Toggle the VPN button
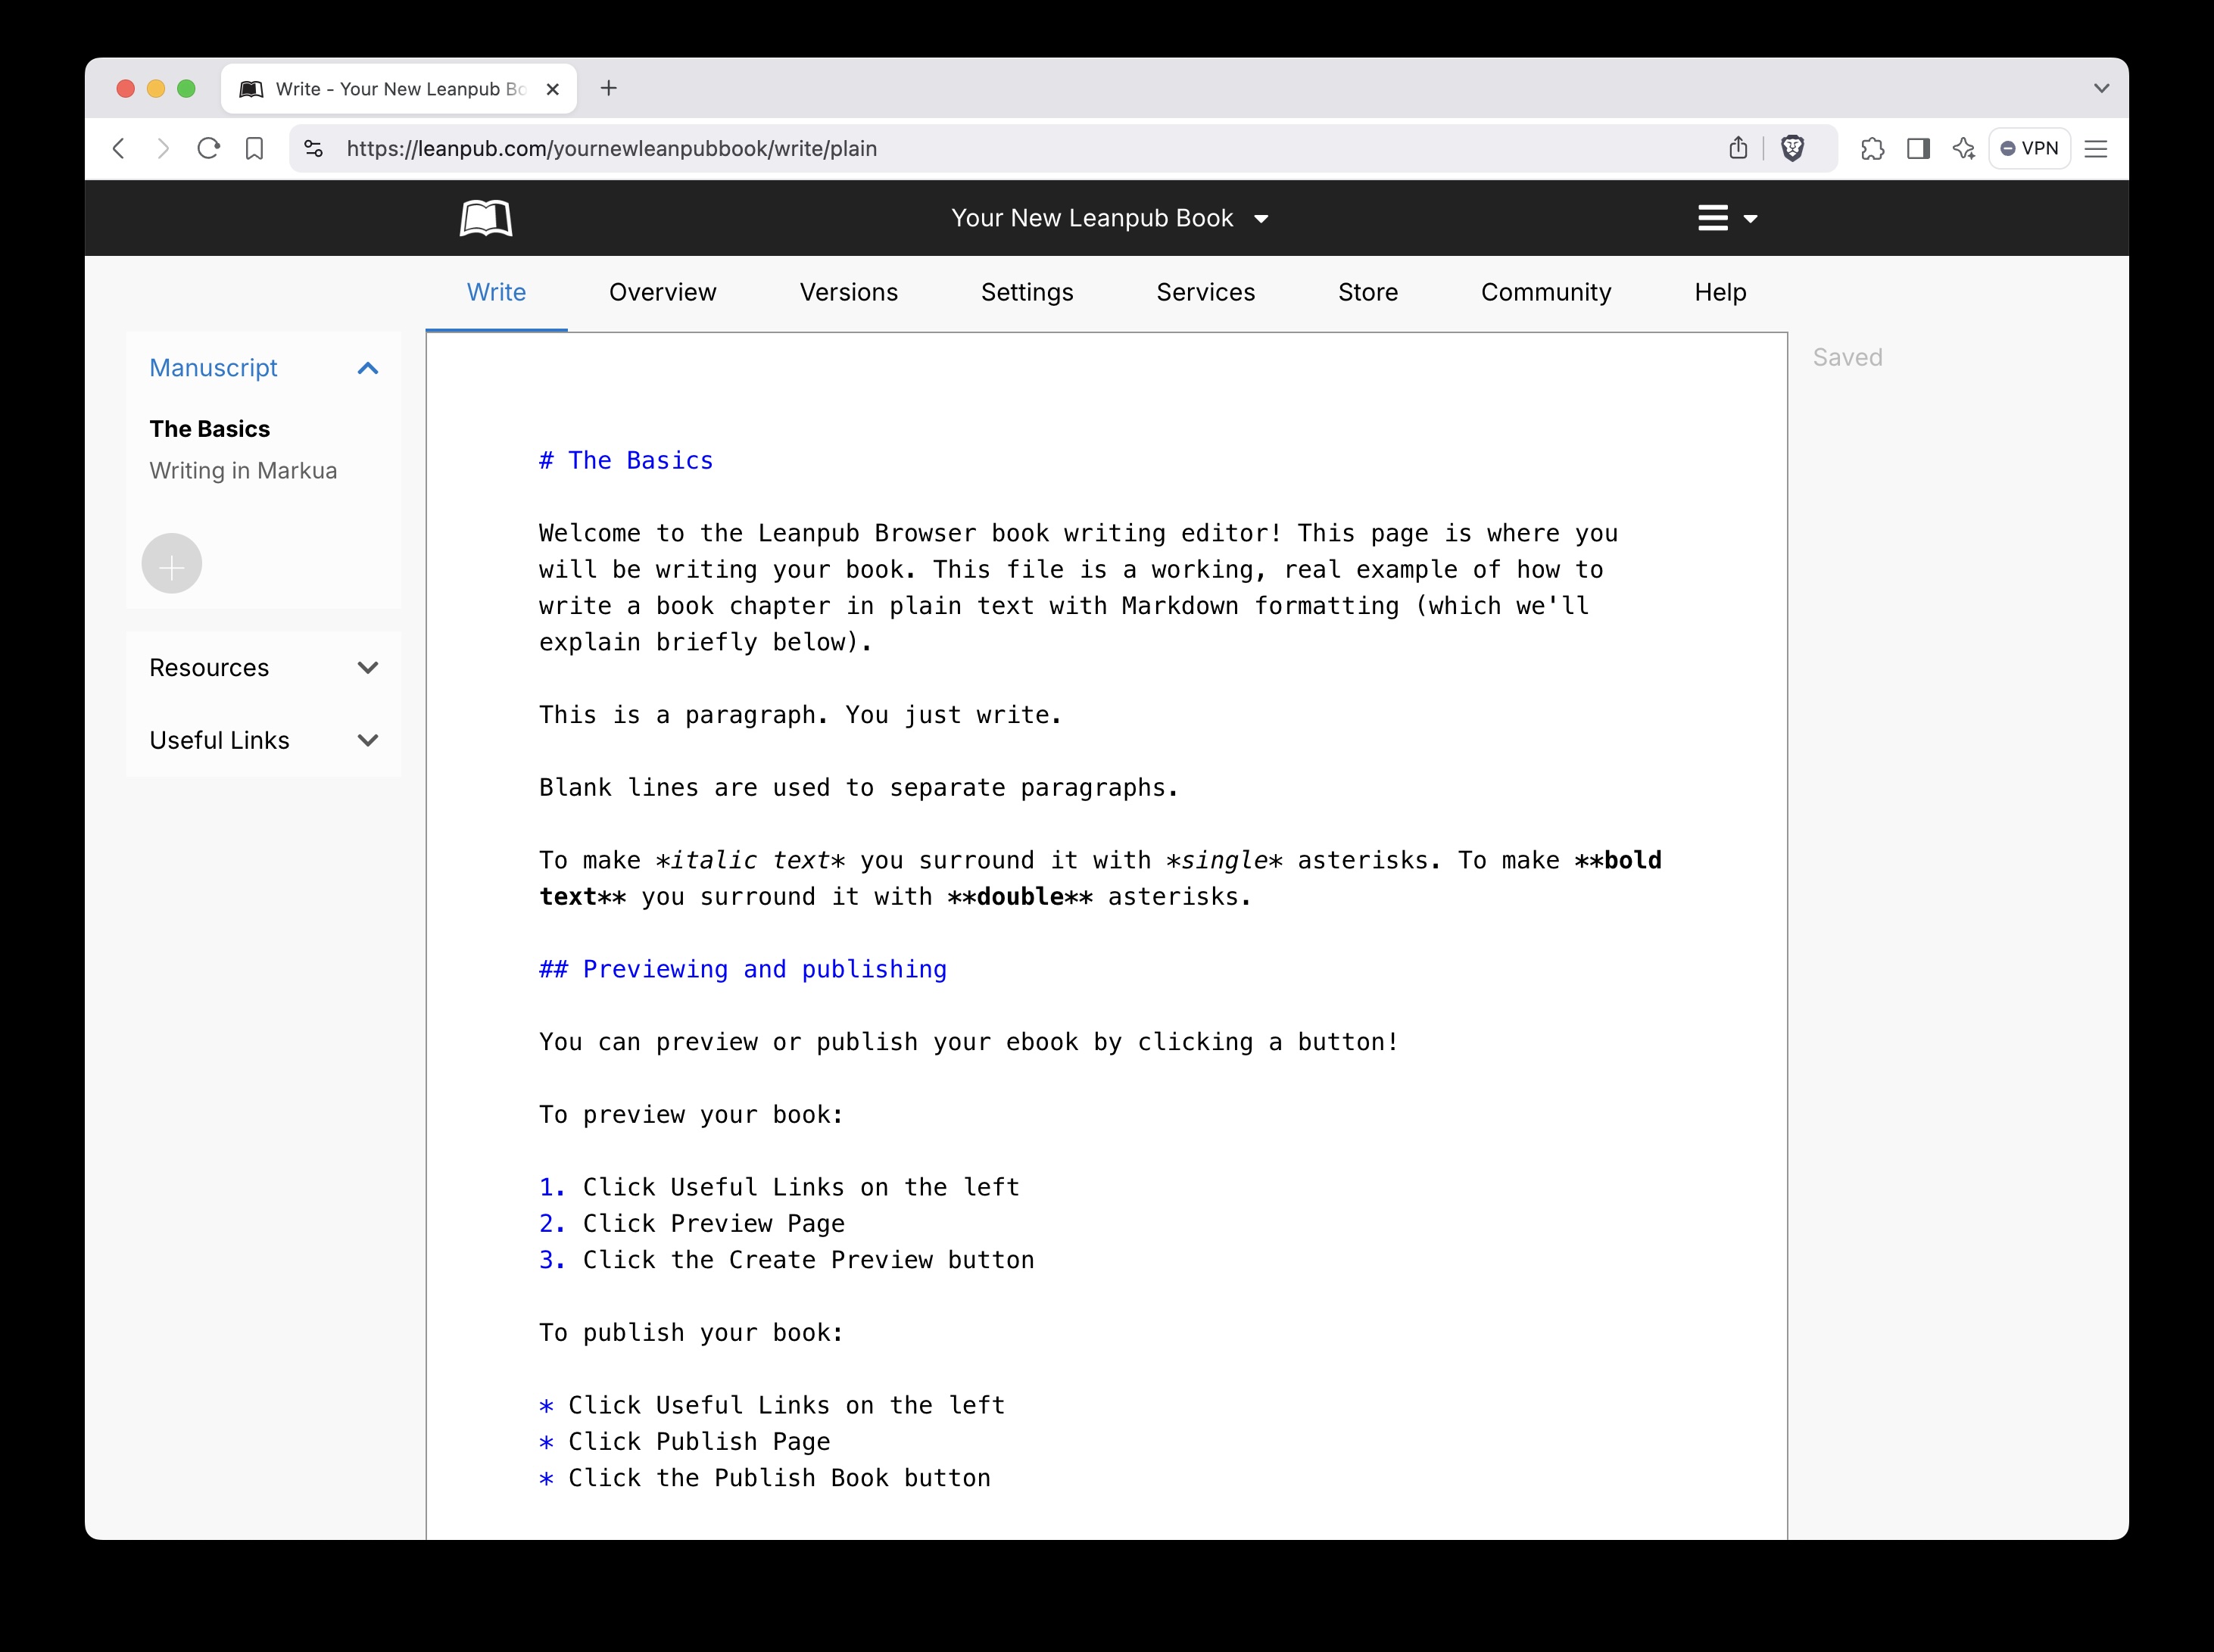The height and width of the screenshot is (1652, 2214). (x=2029, y=149)
